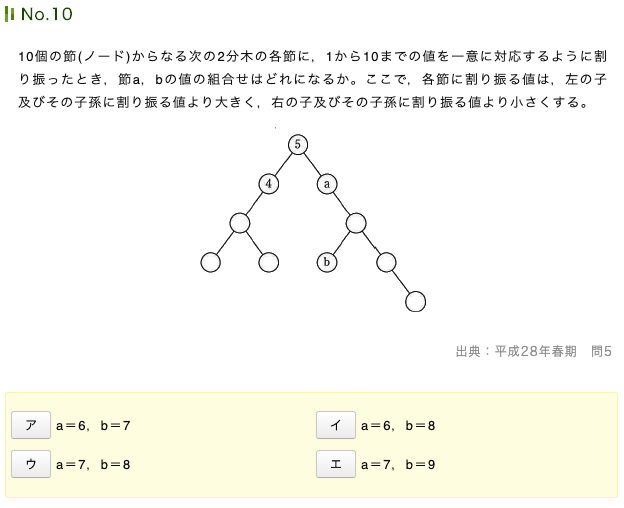The image size is (624, 508).
Task: Pick answer button エ
Action: pos(335,464)
